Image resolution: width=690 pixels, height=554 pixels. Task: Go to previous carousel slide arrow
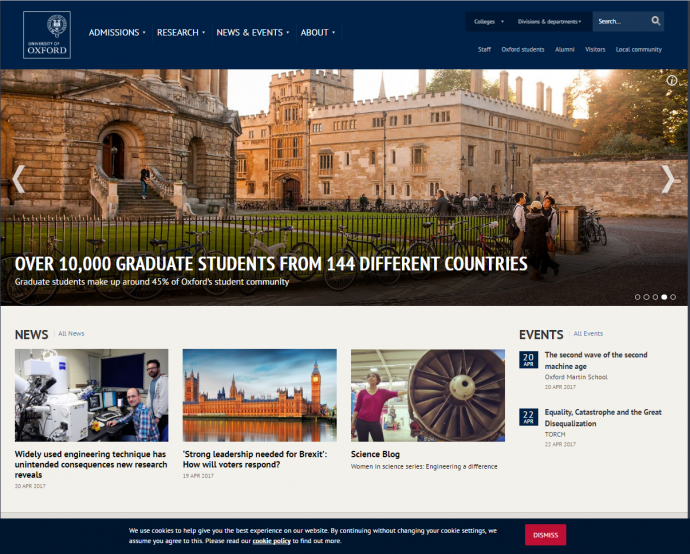tap(18, 179)
